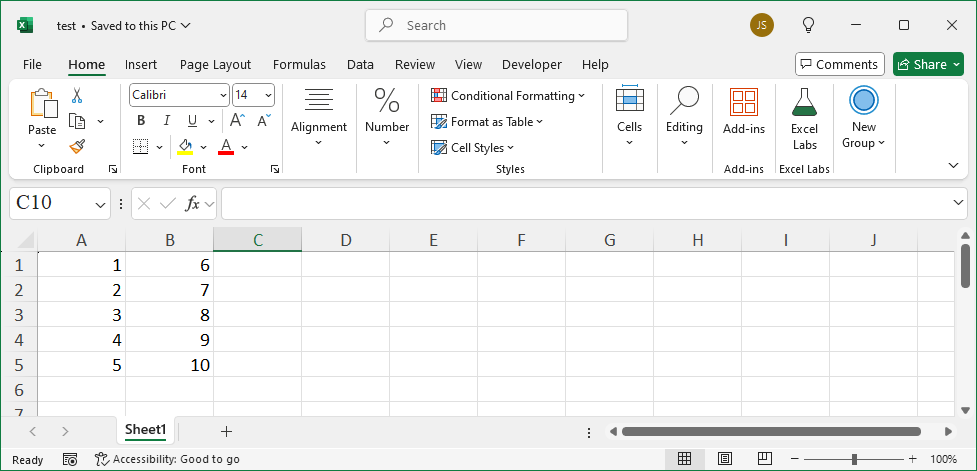The height and width of the screenshot is (471, 977).
Task: Open Format as Table gallery
Action: (487, 121)
